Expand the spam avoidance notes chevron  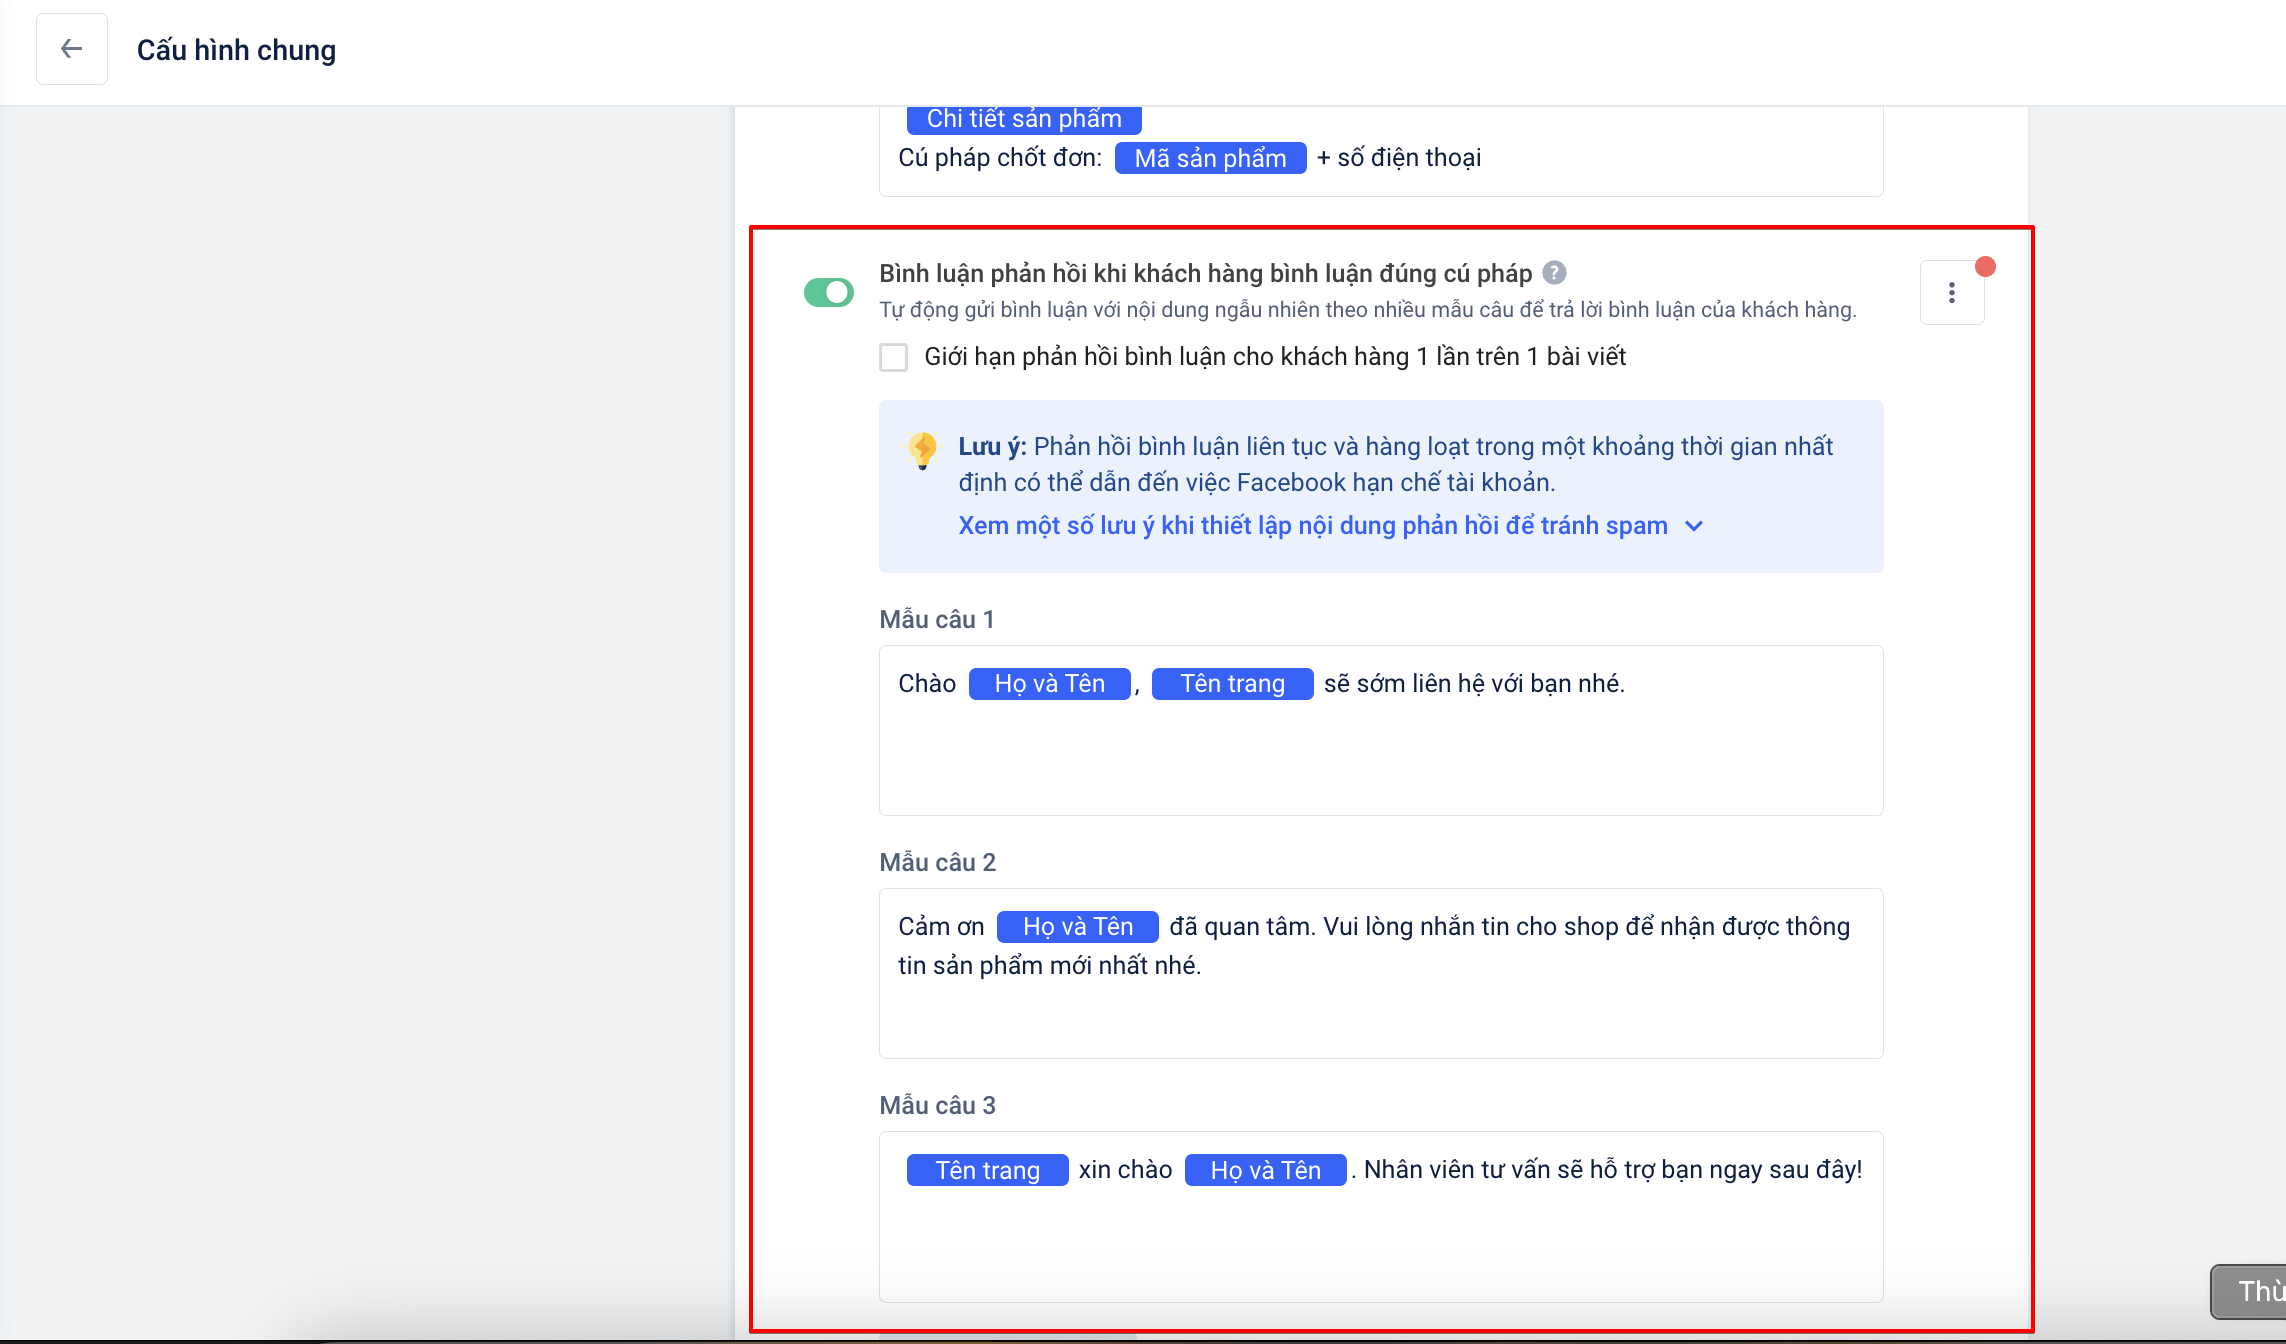(1694, 526)
